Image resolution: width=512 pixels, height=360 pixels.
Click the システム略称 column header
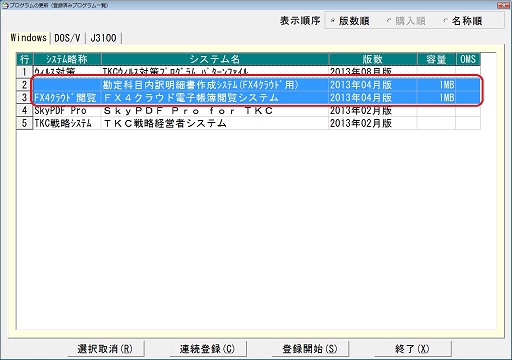click(67, 59)
